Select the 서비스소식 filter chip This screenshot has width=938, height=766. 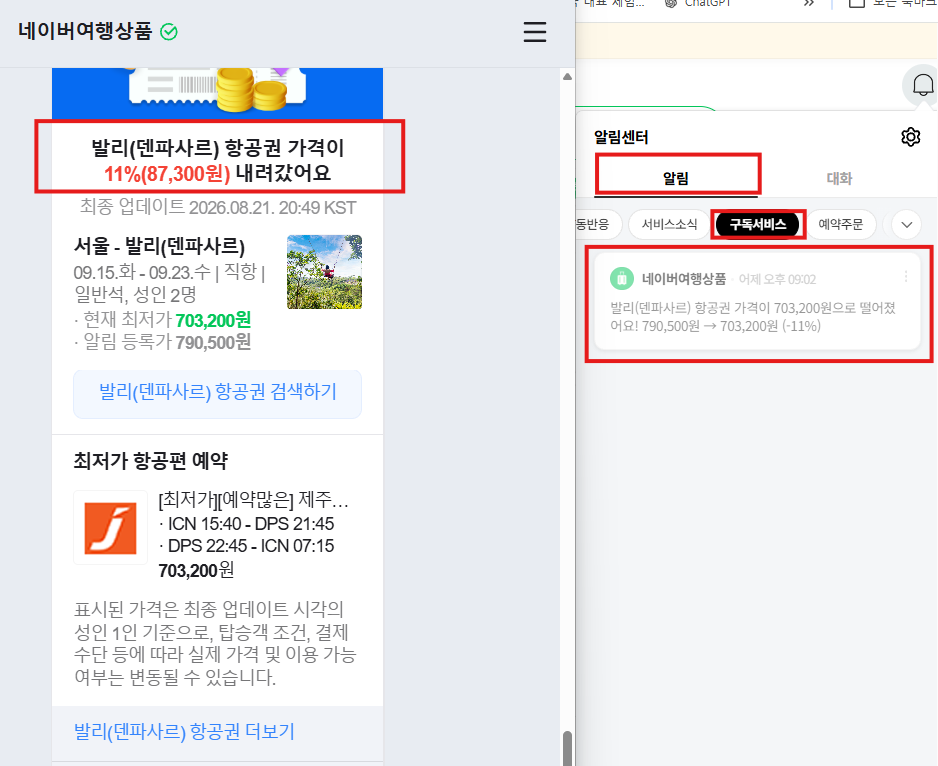pyautogui.click(x=669, y=224)
